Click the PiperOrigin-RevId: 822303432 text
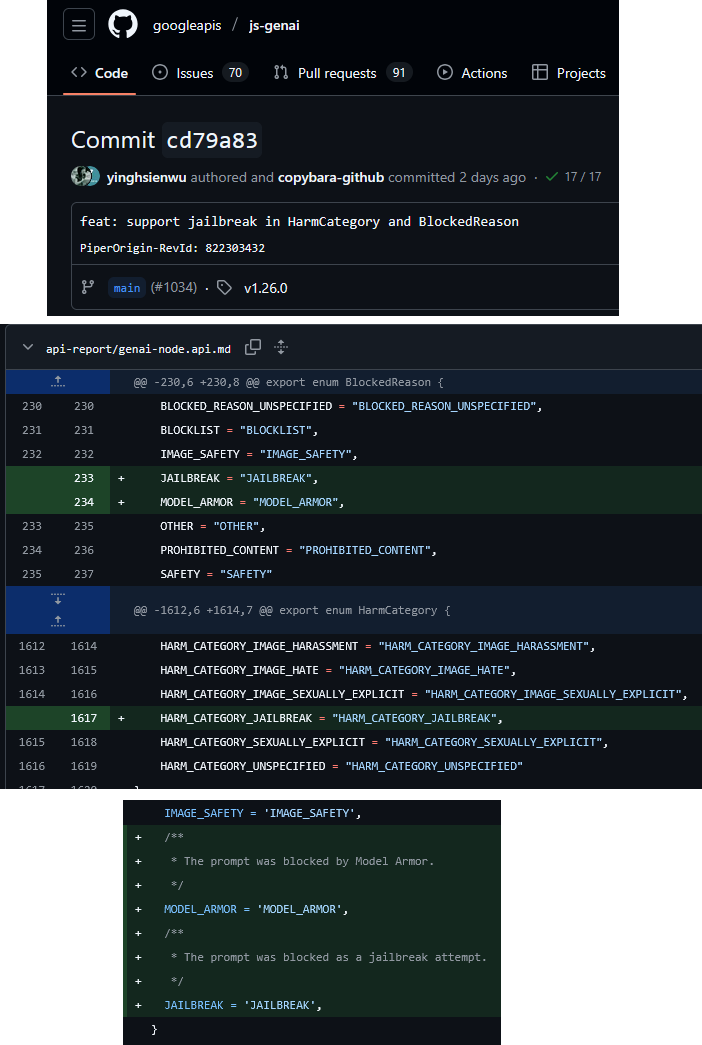Screen dimensions: 702x1045 pyautogui.click(x=173, y=248)
